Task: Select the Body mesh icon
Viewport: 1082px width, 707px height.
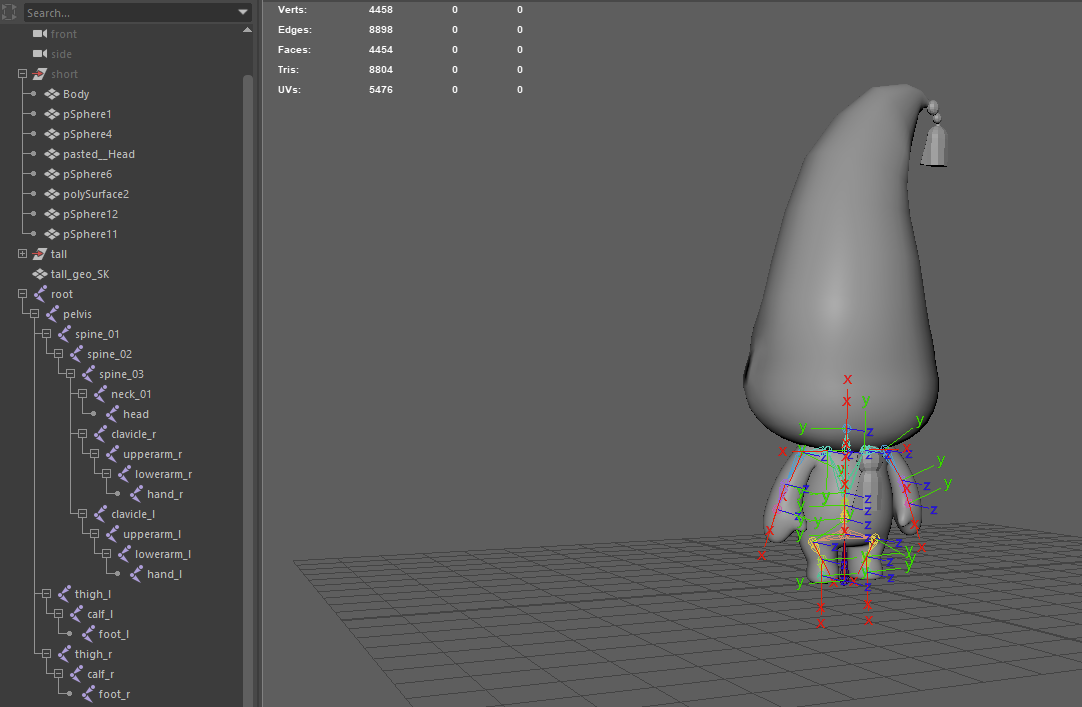Action: tap(52, 94)
